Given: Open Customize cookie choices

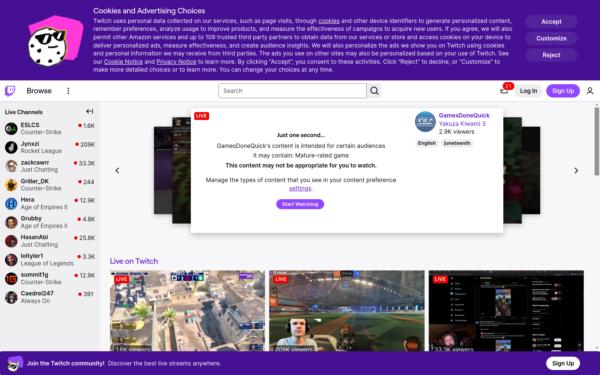Looking at the screenshot, I should click(551, 38).
